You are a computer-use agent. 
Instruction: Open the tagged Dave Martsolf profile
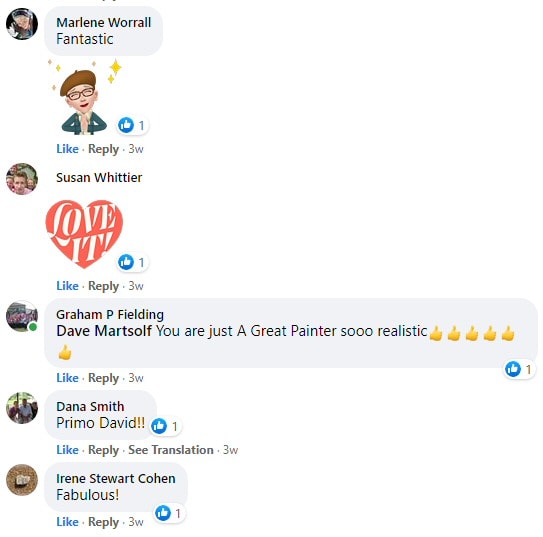tap(104, 331)
